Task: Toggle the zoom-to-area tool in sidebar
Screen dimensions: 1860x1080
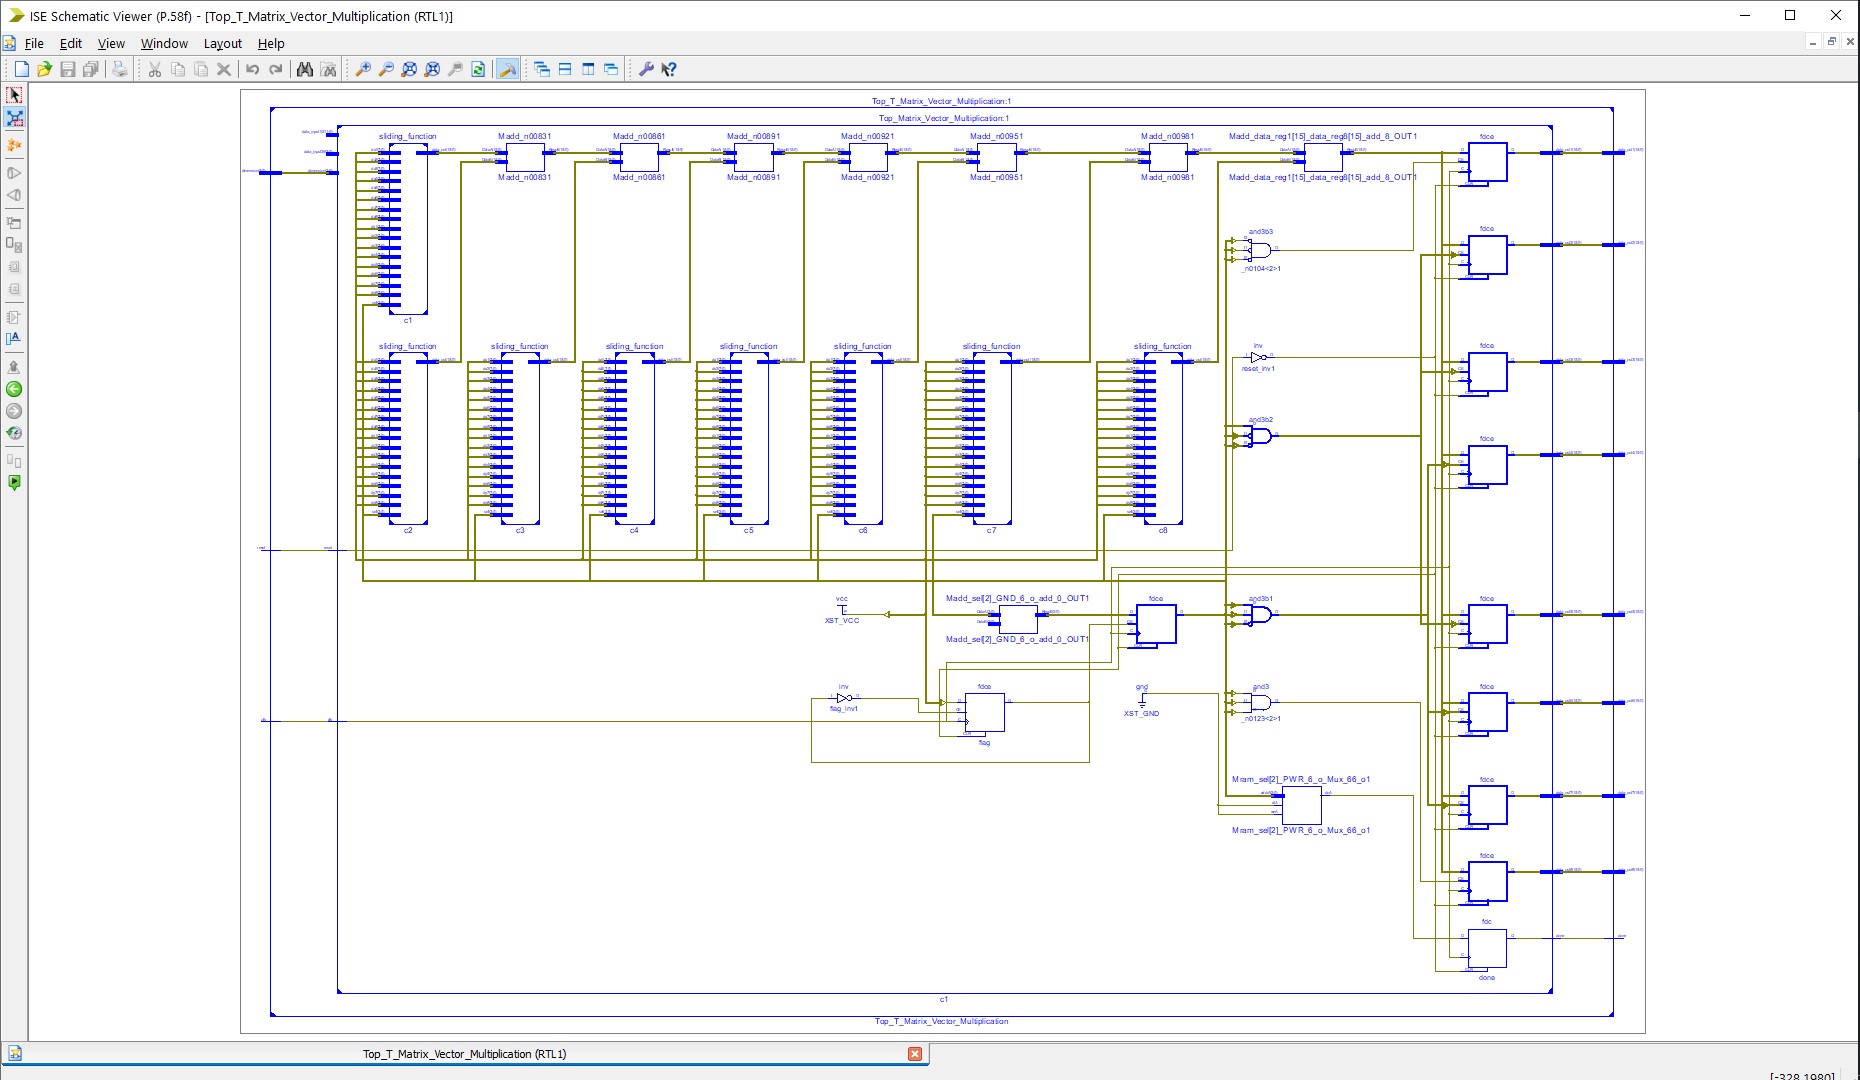Action: [14, 118]
